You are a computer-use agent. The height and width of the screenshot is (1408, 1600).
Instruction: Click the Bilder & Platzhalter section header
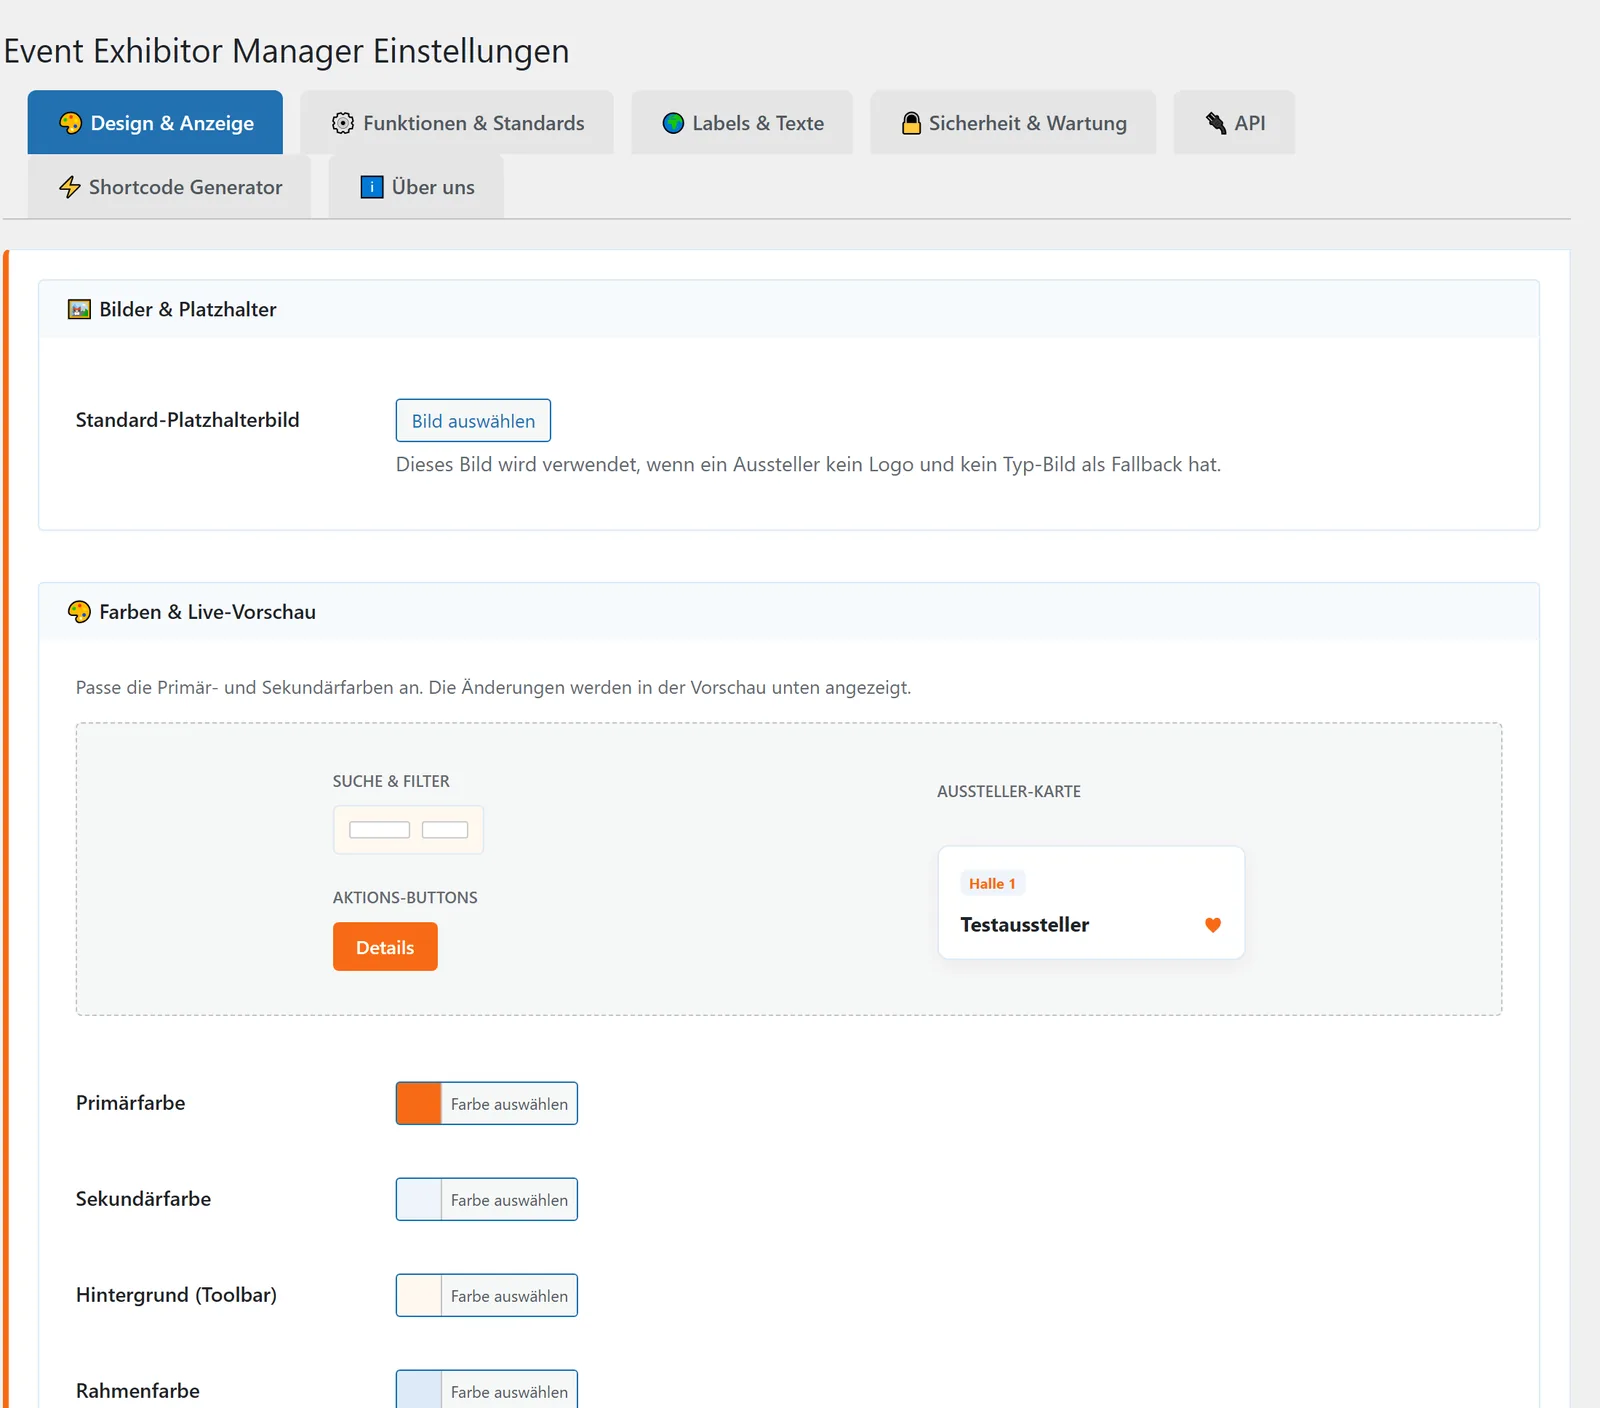click(789, 309)
